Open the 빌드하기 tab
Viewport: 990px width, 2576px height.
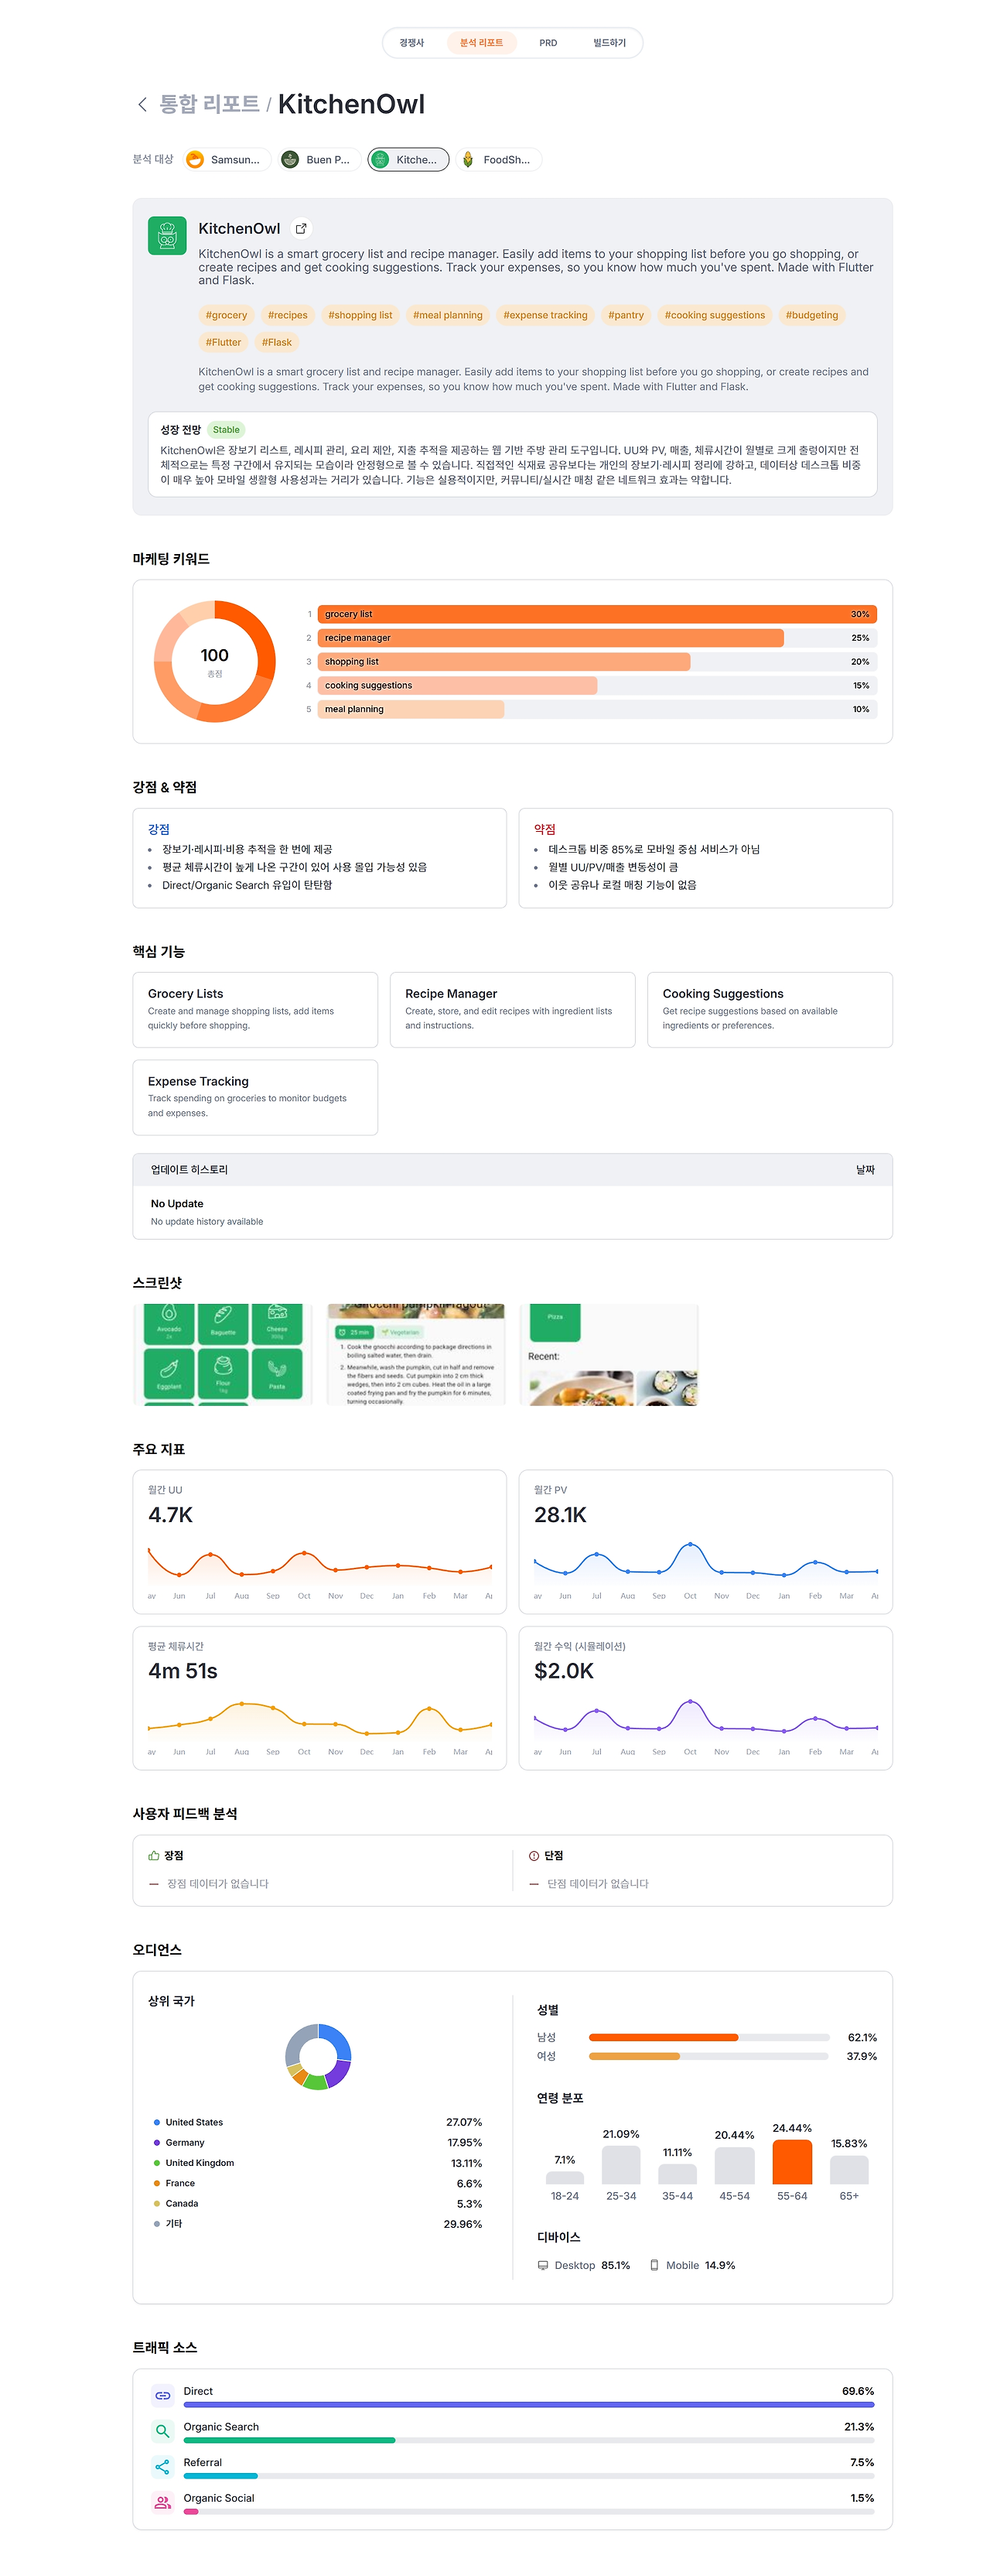coord(609,43)
